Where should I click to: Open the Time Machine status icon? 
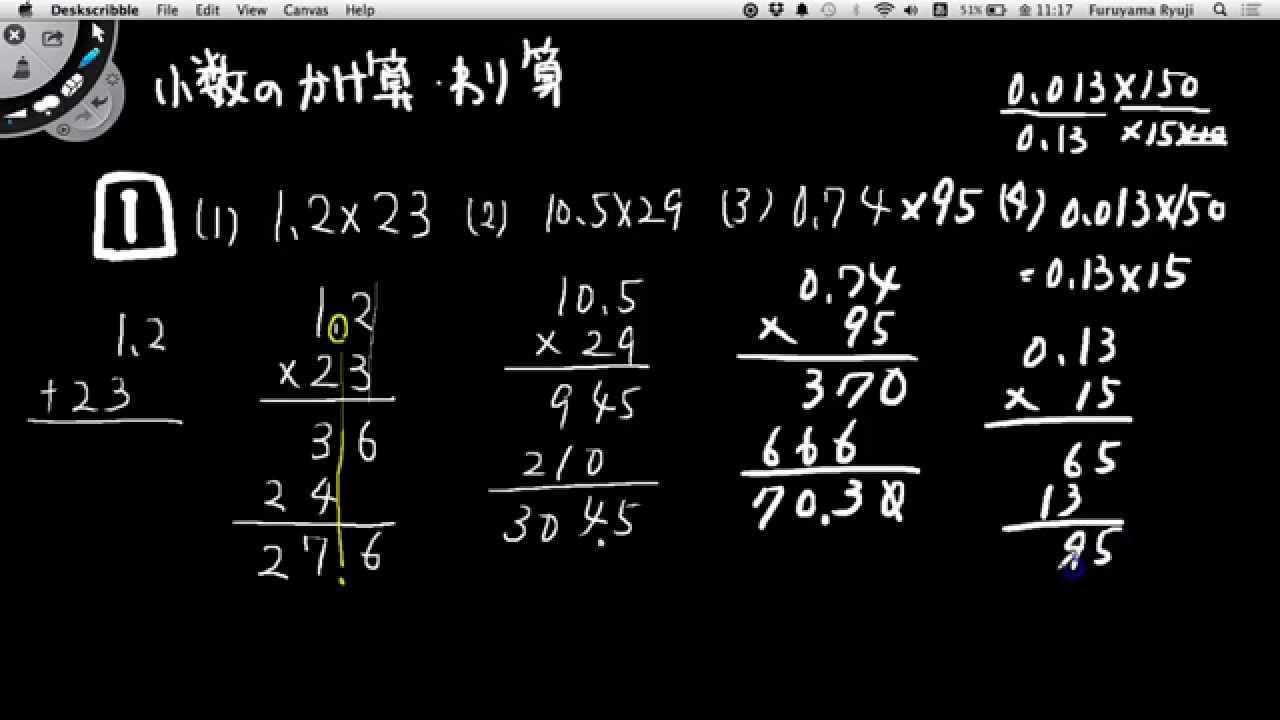(828, 10)
